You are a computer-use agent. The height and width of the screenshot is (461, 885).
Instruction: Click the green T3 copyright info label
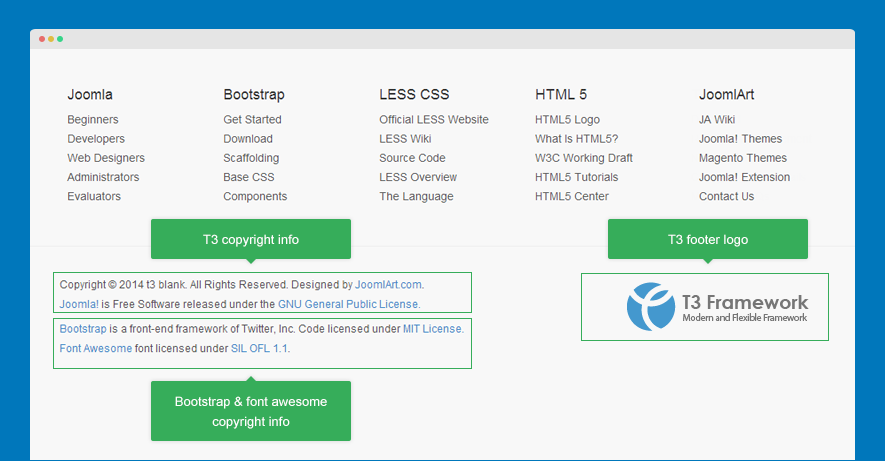pyautogui.click(x=250, y=240)
